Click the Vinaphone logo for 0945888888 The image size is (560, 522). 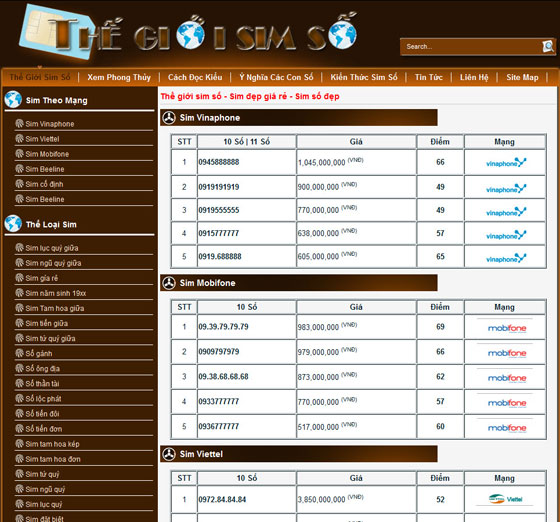coord(506,162)
